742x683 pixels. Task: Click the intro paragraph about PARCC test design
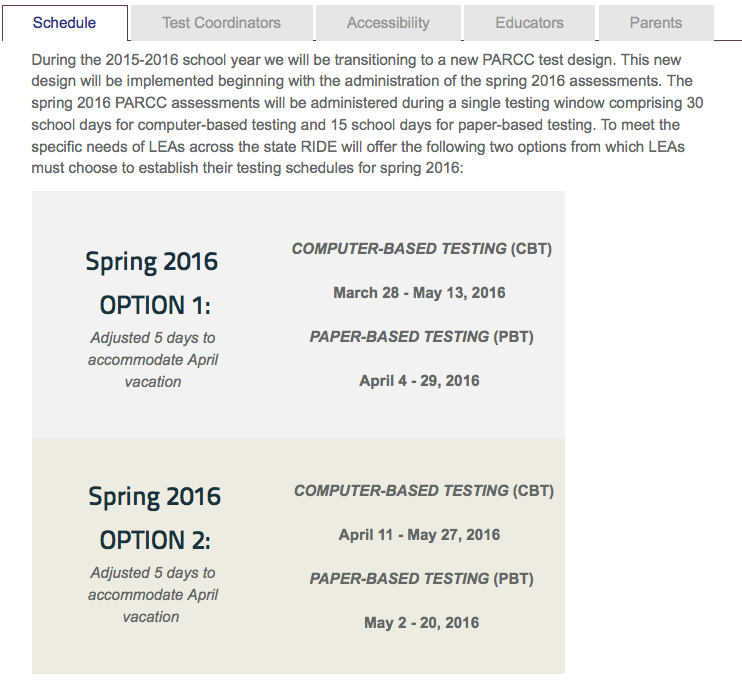(367, 114)
